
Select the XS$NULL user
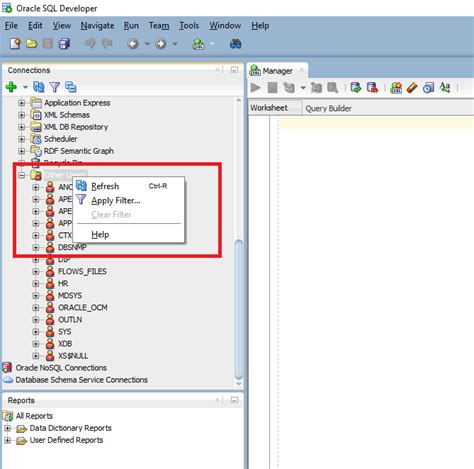pyautogui.click(x=73, y=356)
